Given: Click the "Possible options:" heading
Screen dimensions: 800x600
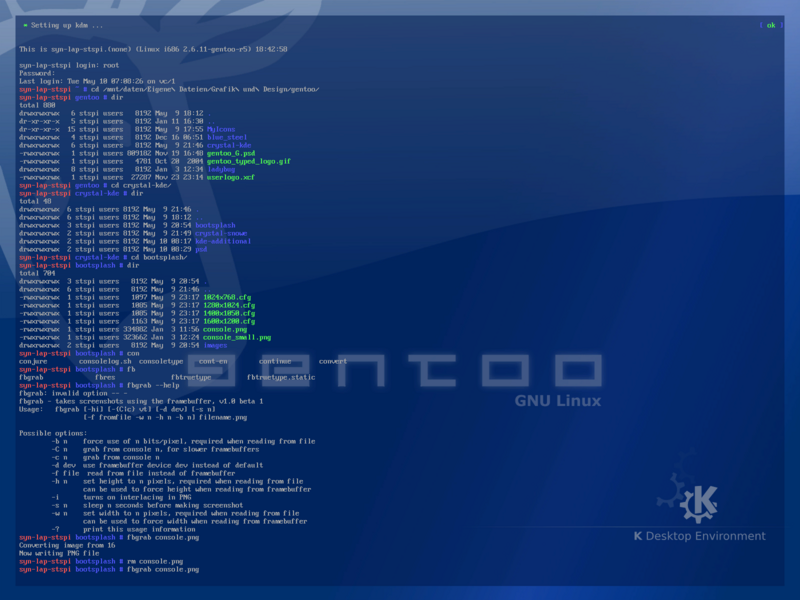Looking at the screenshot, I should point(53,433).
